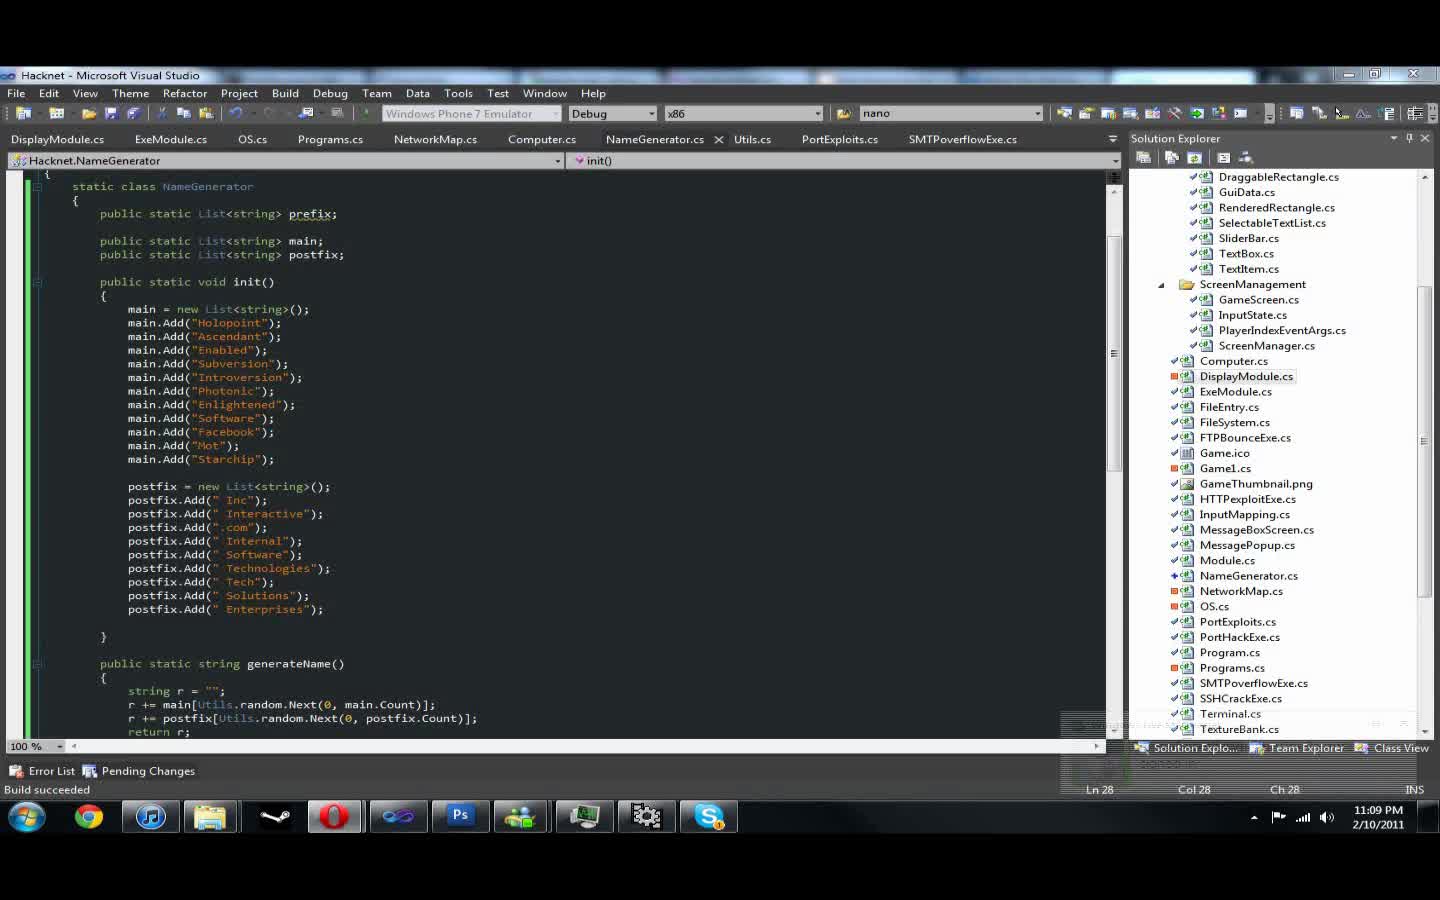Click the Save All toolbar icon

(133, 113)
